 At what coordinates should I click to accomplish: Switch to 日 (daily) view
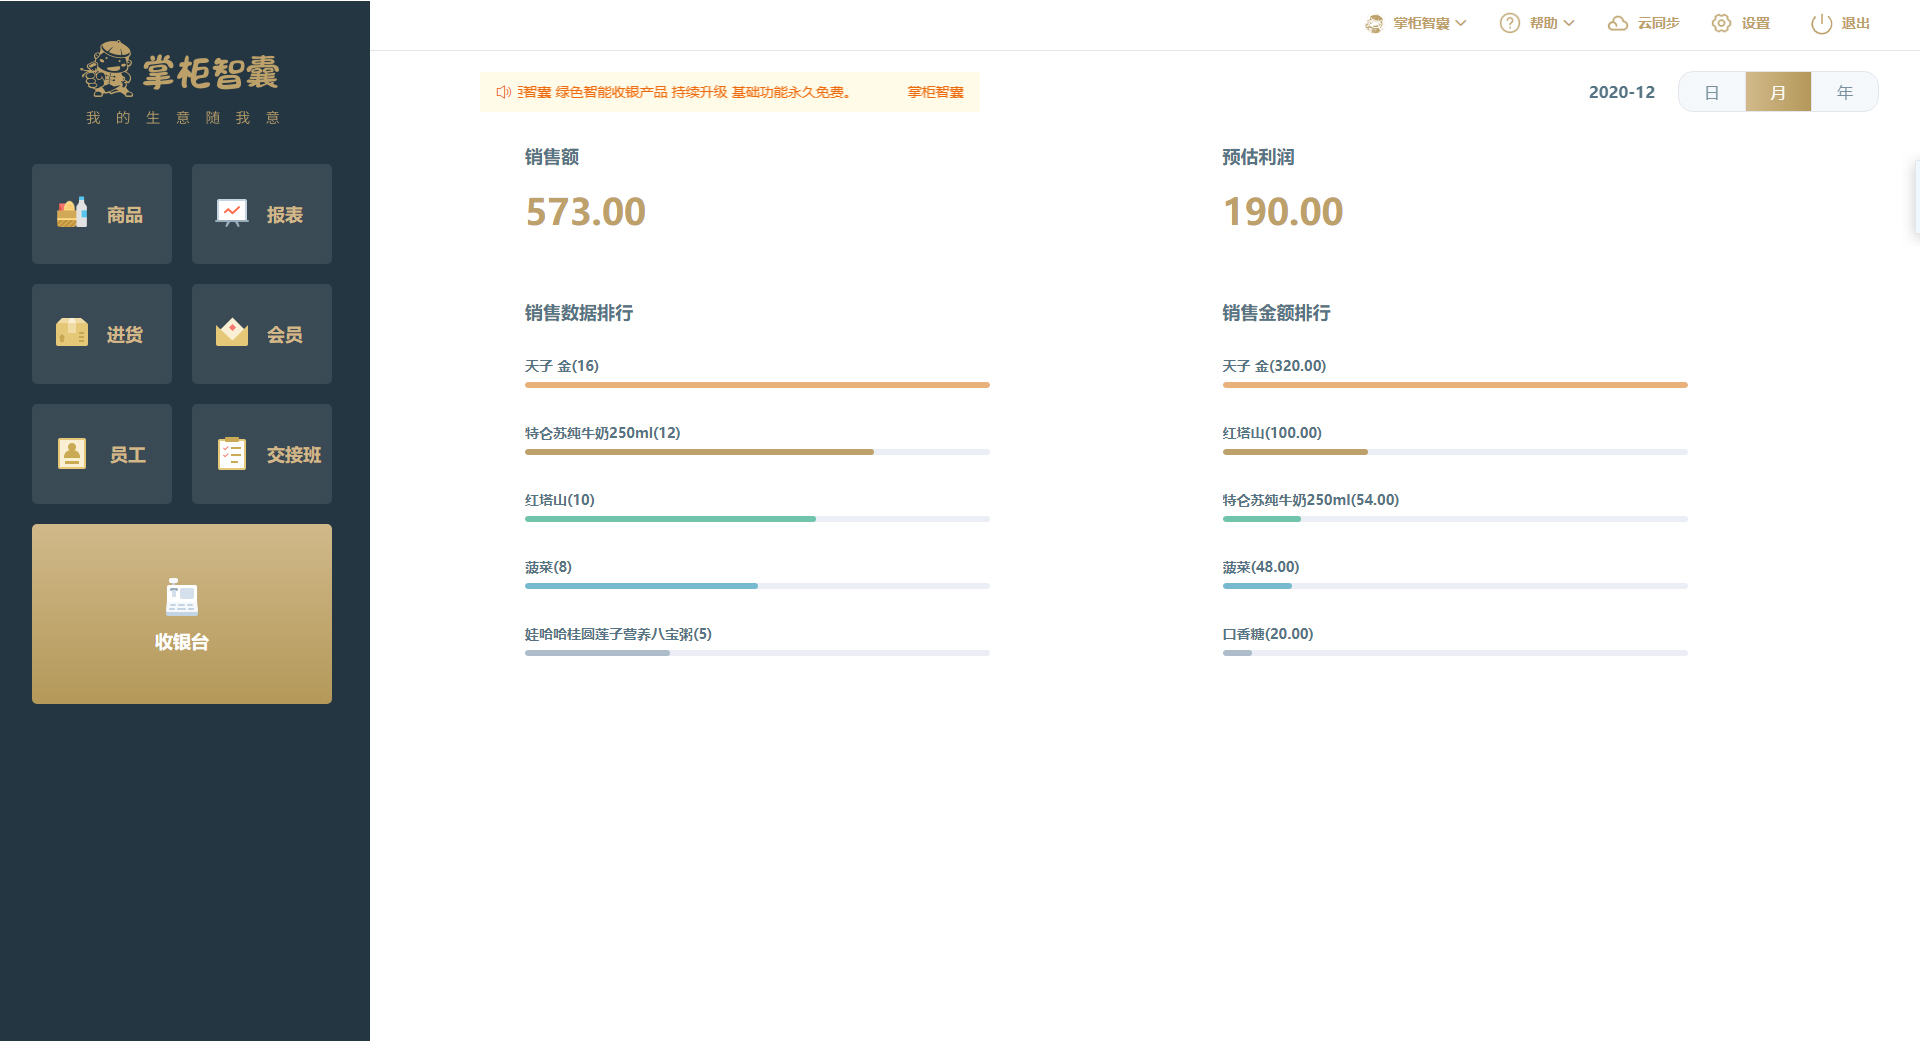click(x=1712, y=91)
